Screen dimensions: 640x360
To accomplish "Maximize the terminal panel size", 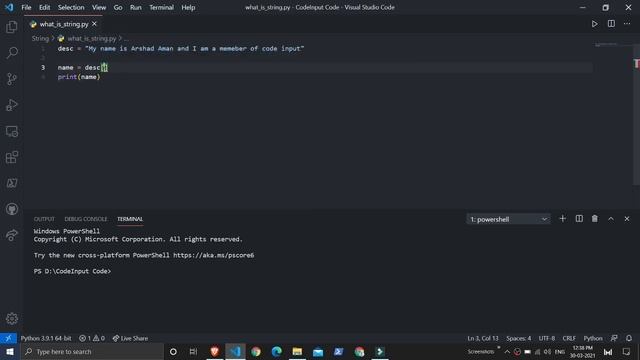I will tap(611, 219).
